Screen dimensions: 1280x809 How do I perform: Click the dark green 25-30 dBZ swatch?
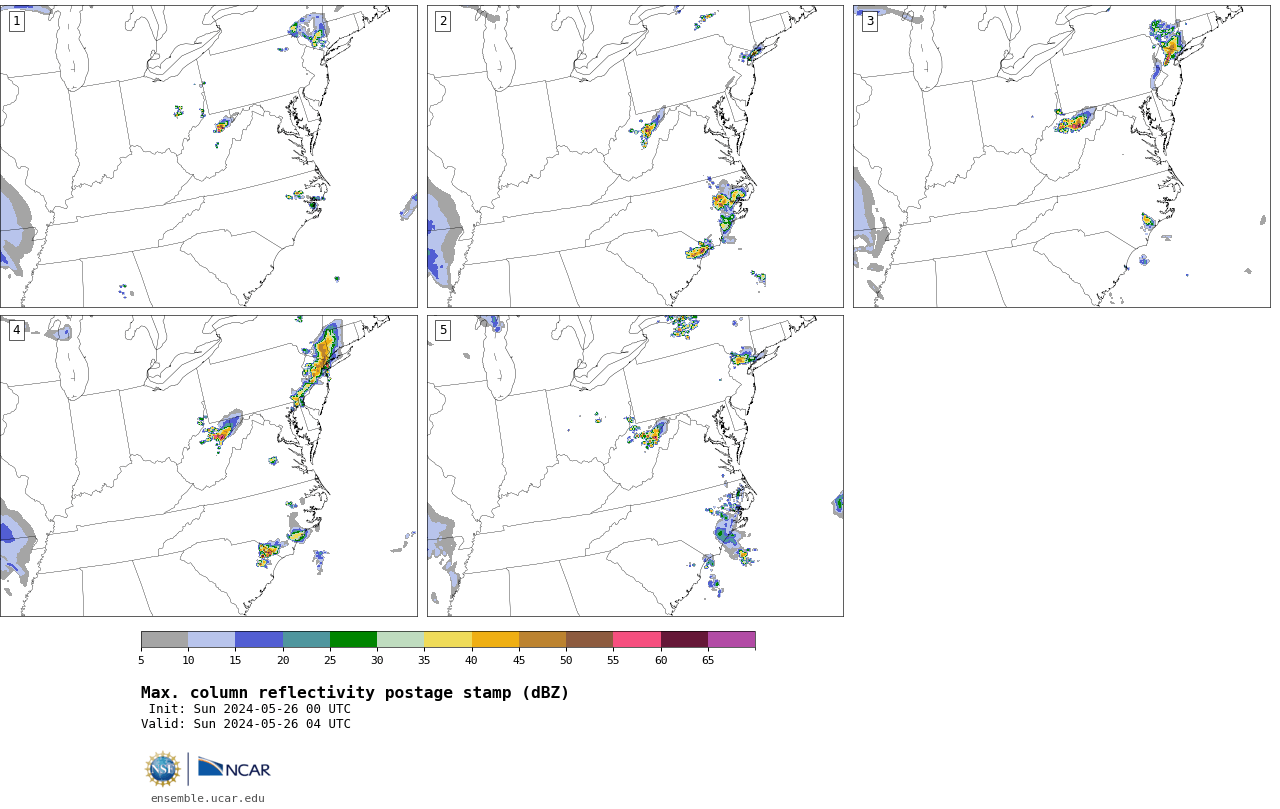point(353,640)
